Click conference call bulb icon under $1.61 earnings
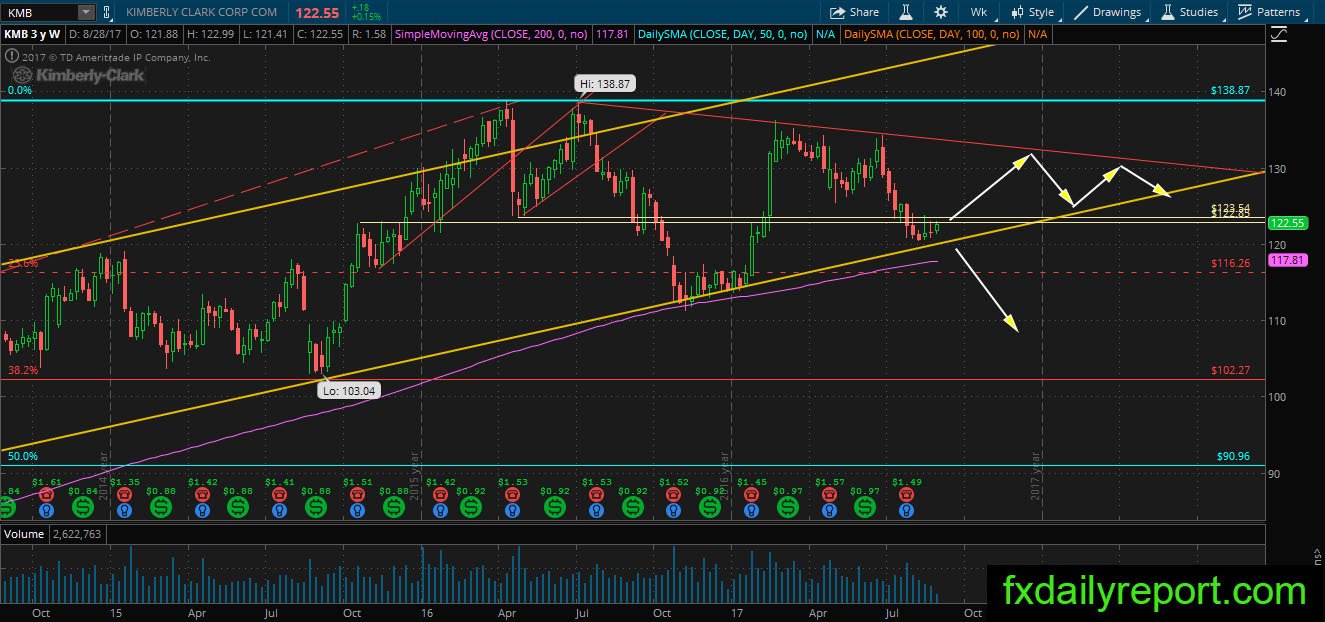The width and height of the screenshot is (1325, 622). tap(46, 508)
